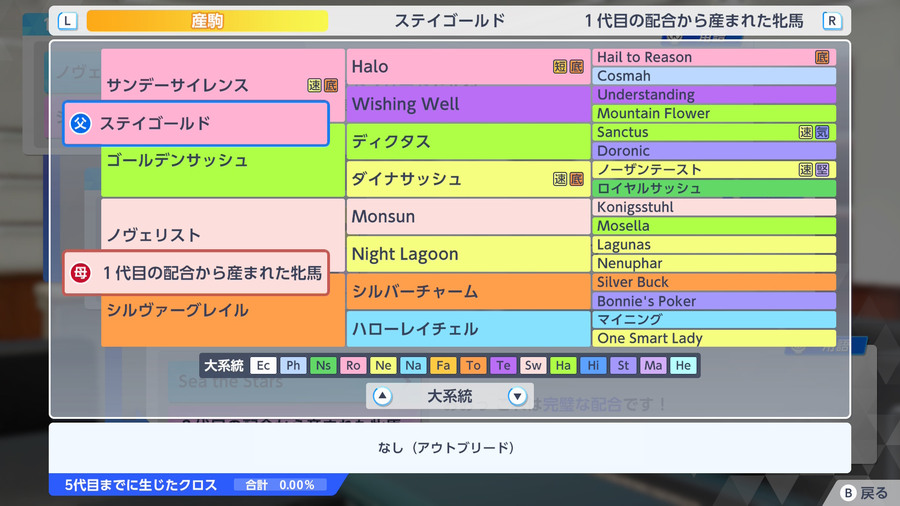Select the Nenuphar ancestor row

(714, 263)
